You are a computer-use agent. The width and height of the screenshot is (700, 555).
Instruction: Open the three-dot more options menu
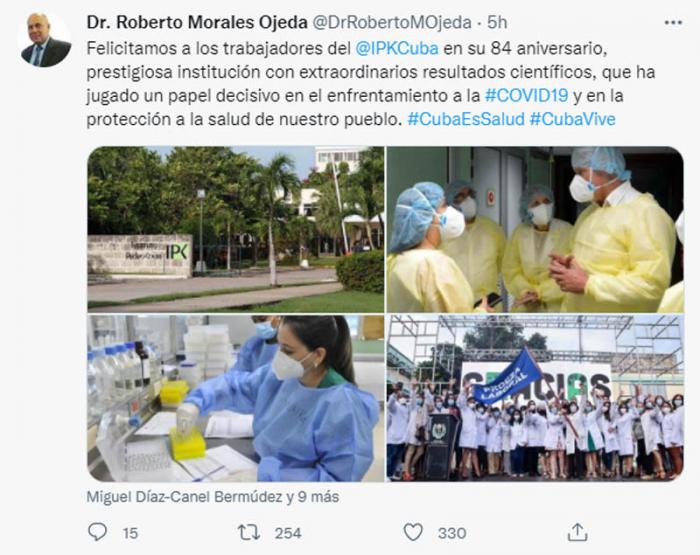point(673,23)
